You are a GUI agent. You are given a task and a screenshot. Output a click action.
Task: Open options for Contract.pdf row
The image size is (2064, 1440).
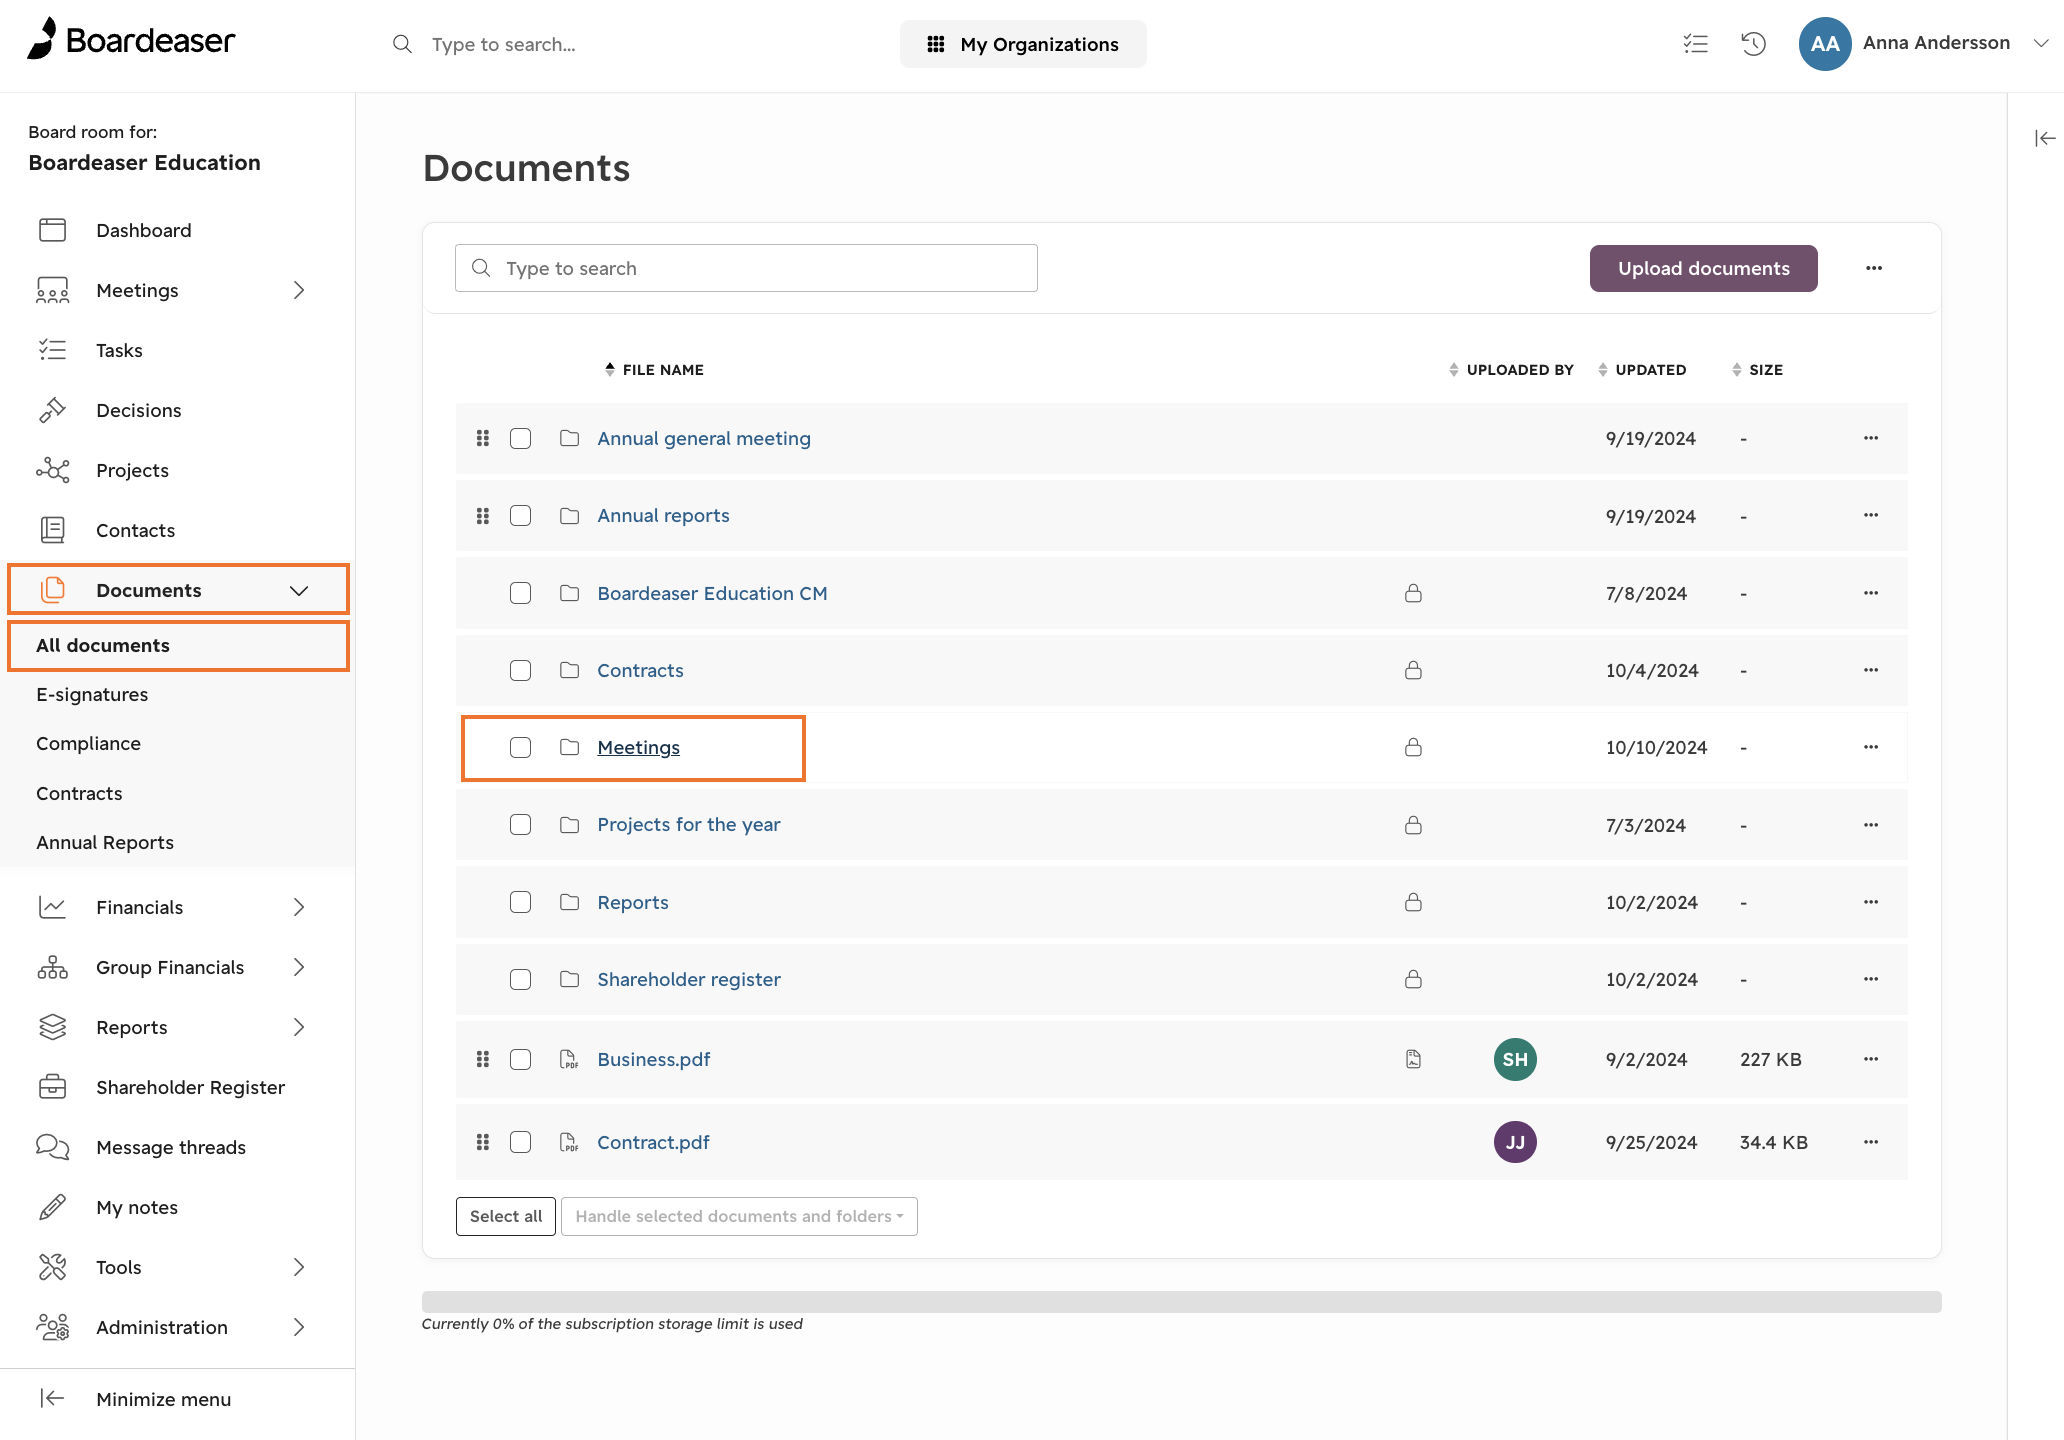[x=1871, y=1142]
